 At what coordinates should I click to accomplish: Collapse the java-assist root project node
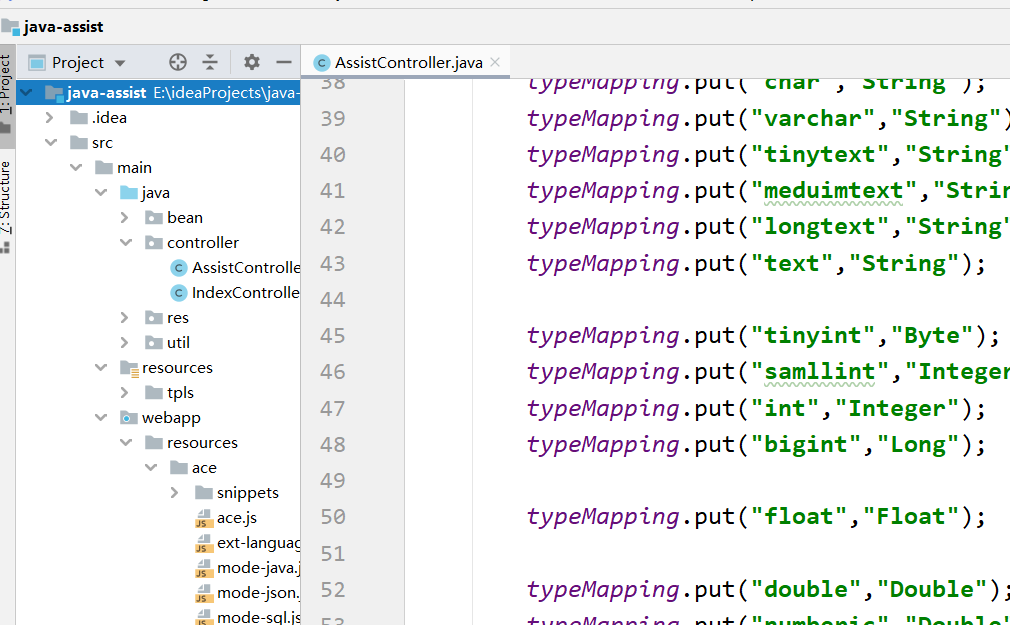coord(26,93)
